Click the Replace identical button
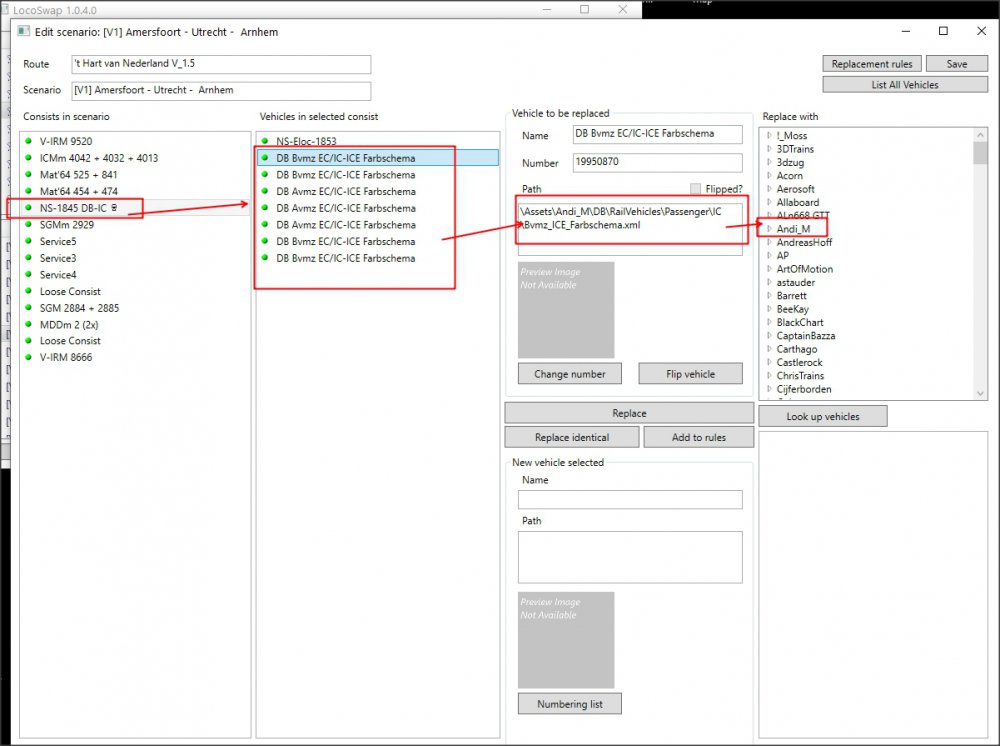1000x746 pixels. (x=571, y=438)
